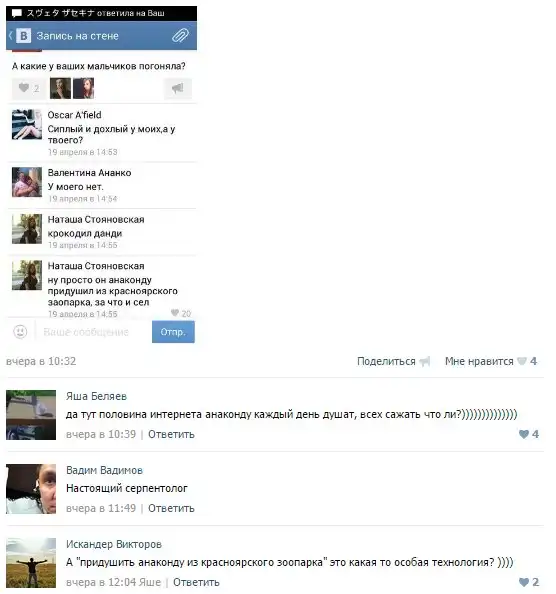Image resolution: width=556 pixels, height=594 pixels.
Task: Open Искандер Викторов's avatar picture
Action: [31, 563]
